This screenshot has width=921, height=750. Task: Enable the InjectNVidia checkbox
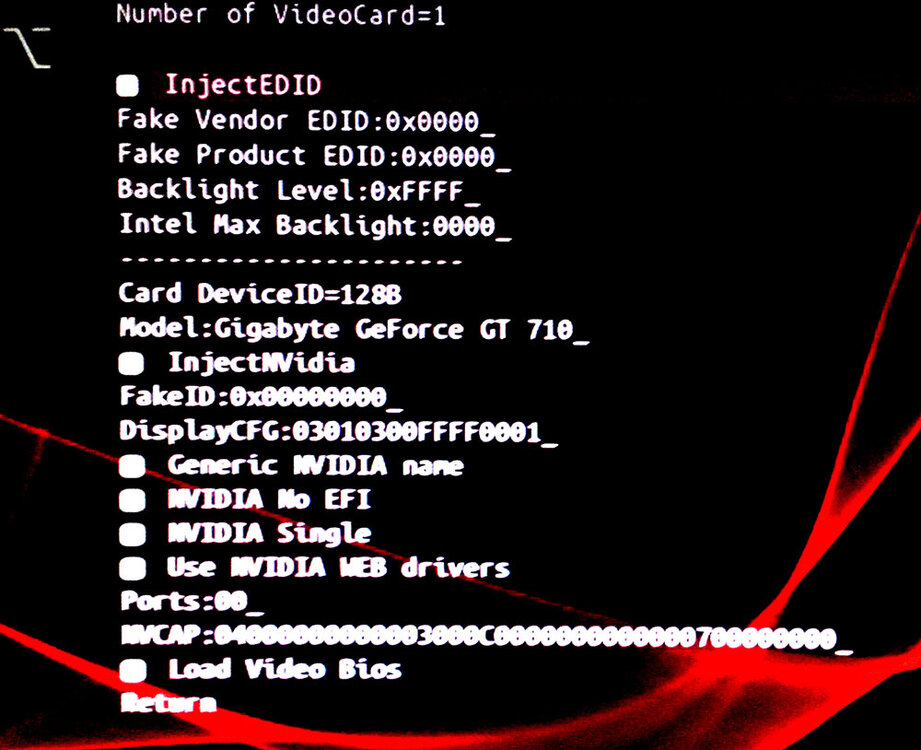(130, 364)
